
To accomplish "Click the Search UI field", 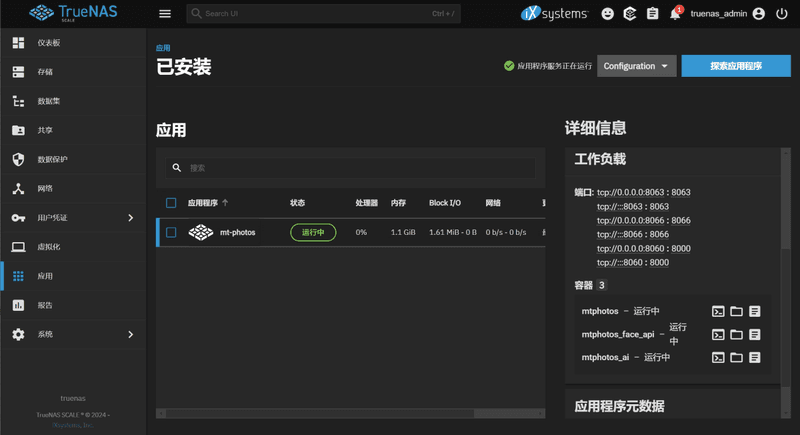I will click(323, 14).
